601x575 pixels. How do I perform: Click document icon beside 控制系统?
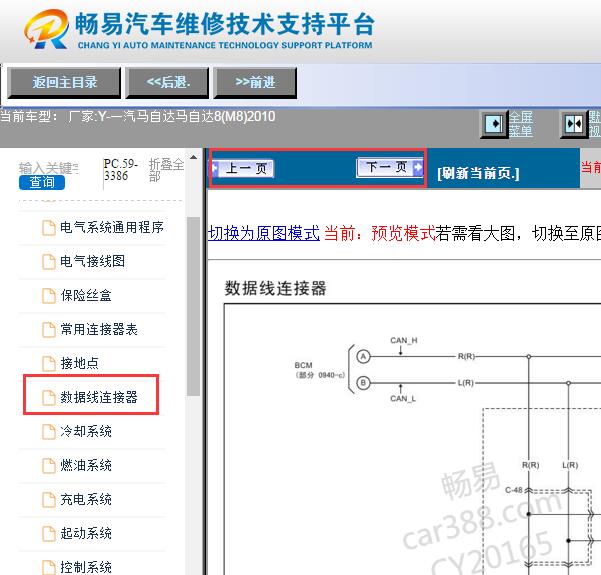(49, 568)
